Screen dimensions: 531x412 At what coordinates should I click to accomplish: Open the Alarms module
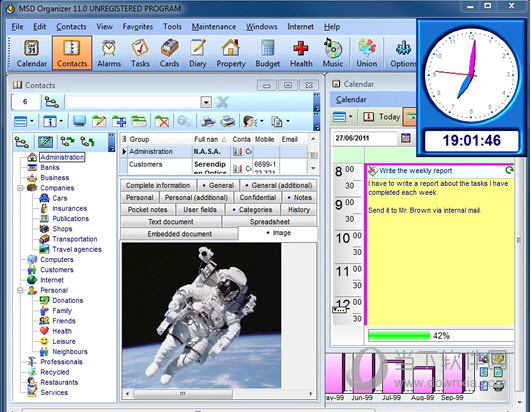pyautogui.click(x=109, y=53)
